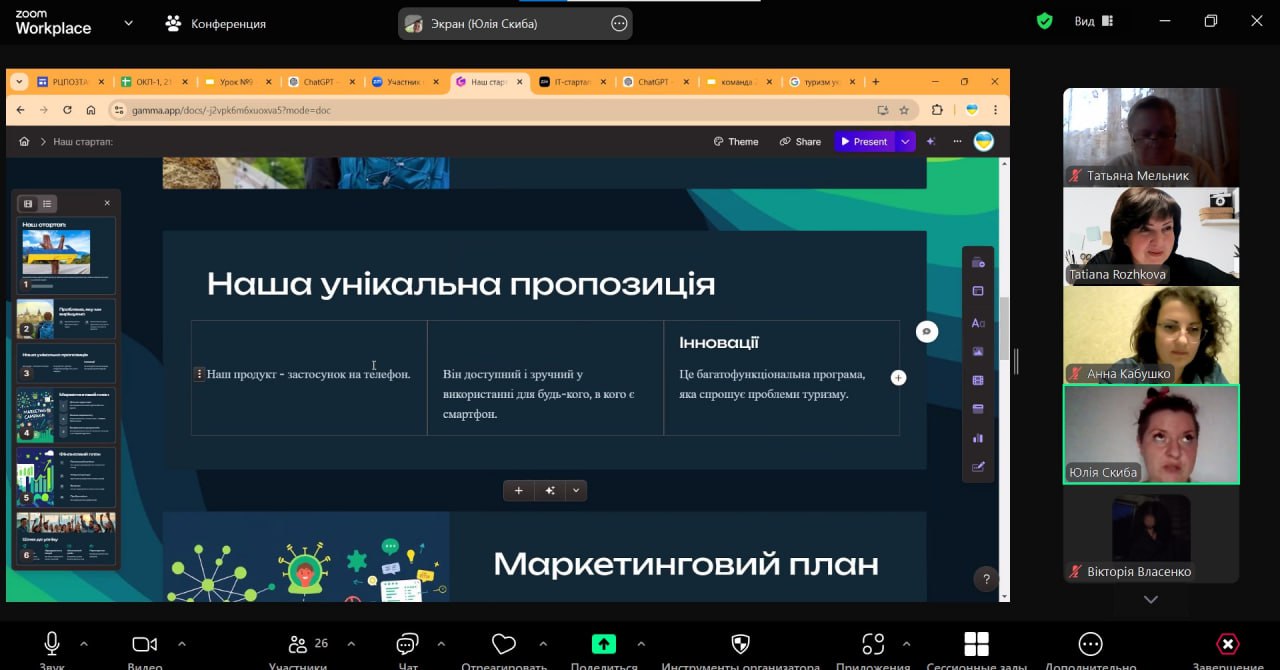Toggle Zoom camera (Видео) button

pos(145,650)
